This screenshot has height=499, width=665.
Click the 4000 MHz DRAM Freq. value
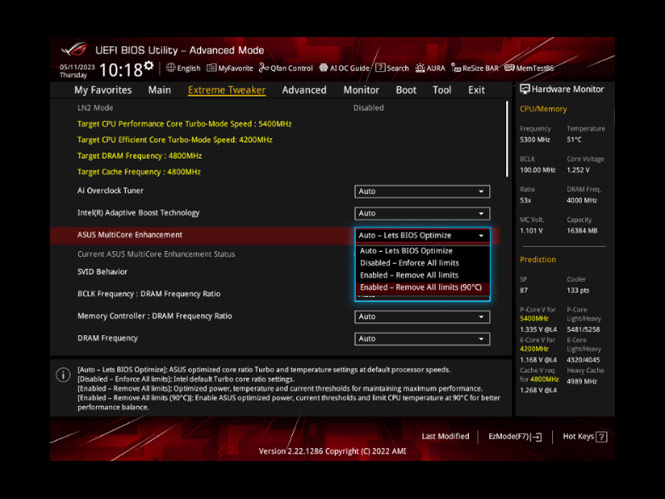pyautogui.click(x=581, y=200)
